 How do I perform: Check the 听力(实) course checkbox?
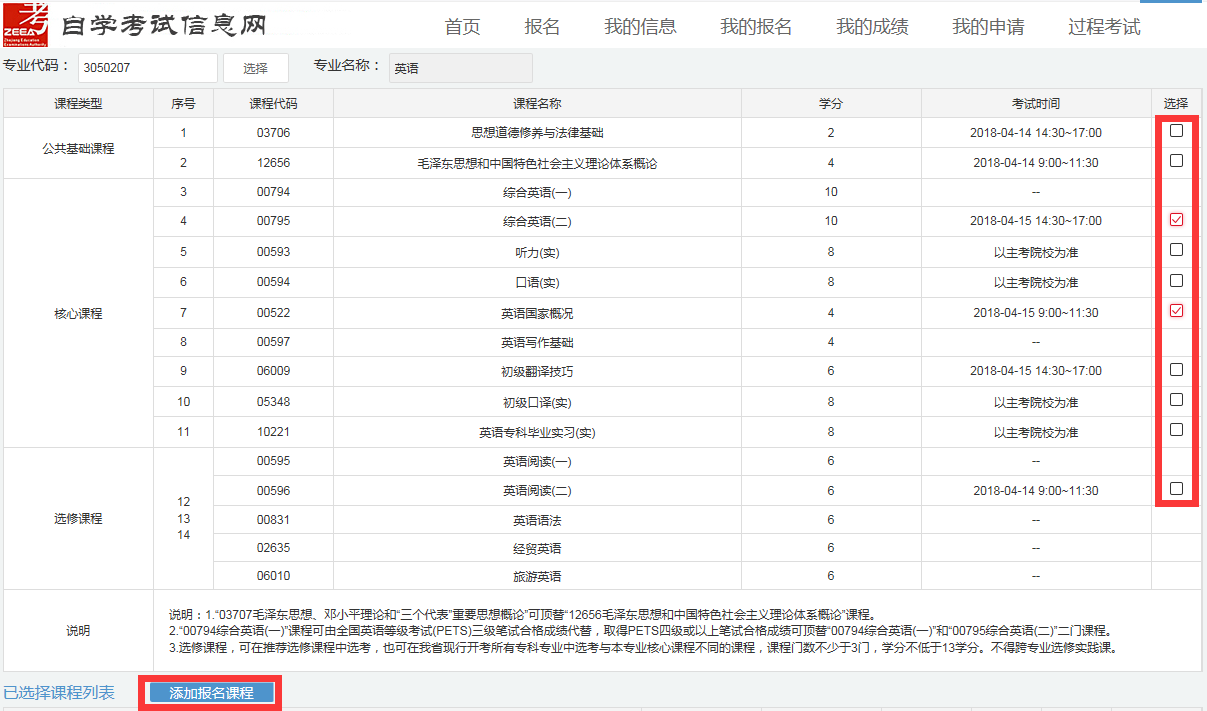1177,251
